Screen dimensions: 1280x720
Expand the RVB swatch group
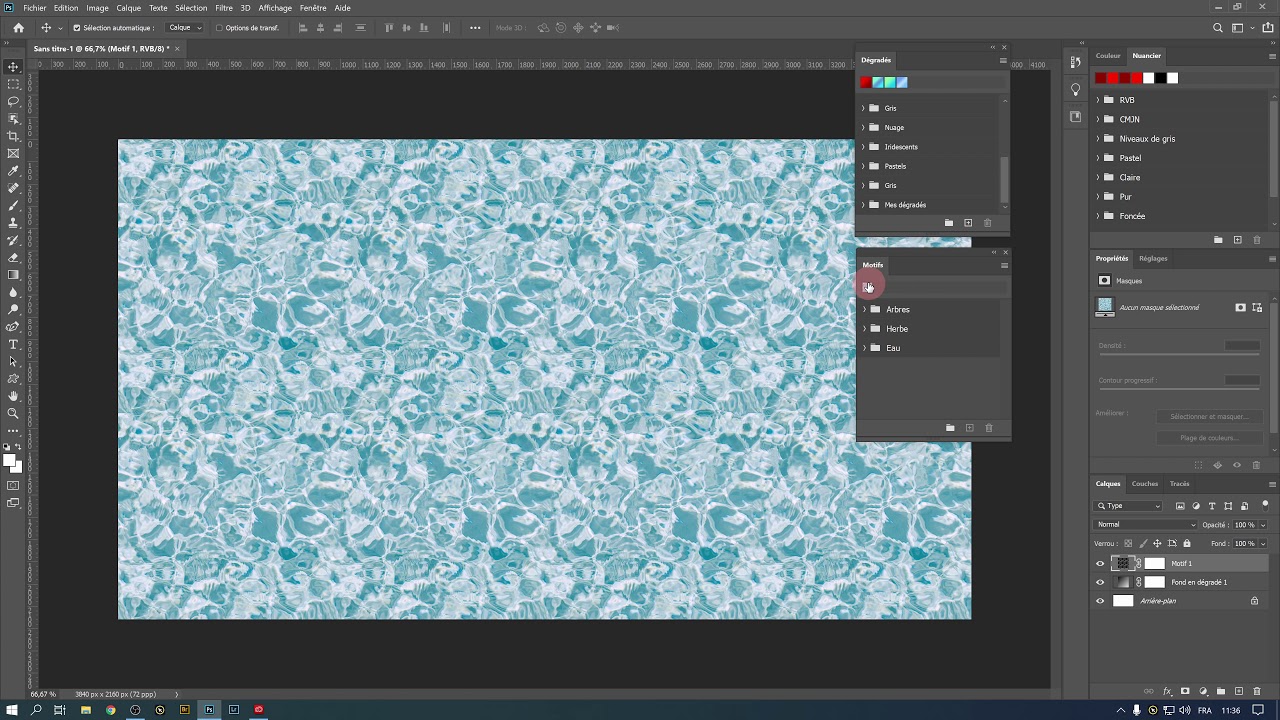click(1097, 100)
